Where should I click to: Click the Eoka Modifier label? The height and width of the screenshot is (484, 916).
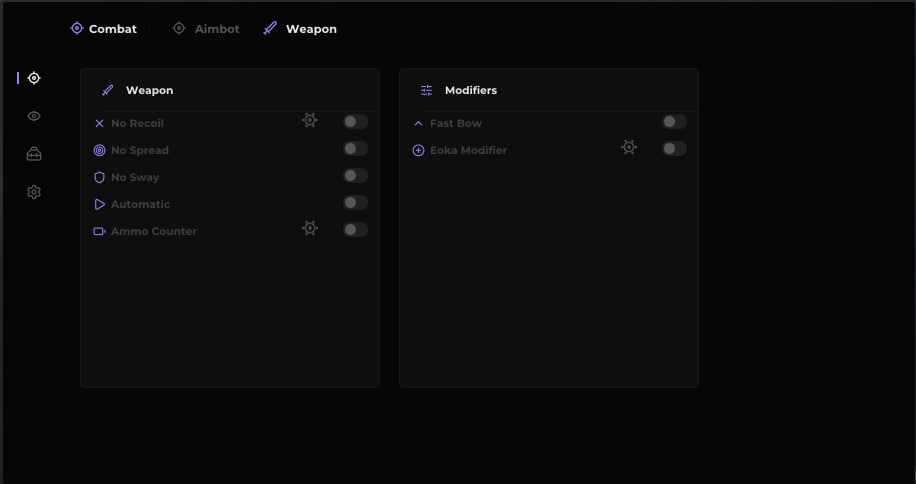(469, 150)
